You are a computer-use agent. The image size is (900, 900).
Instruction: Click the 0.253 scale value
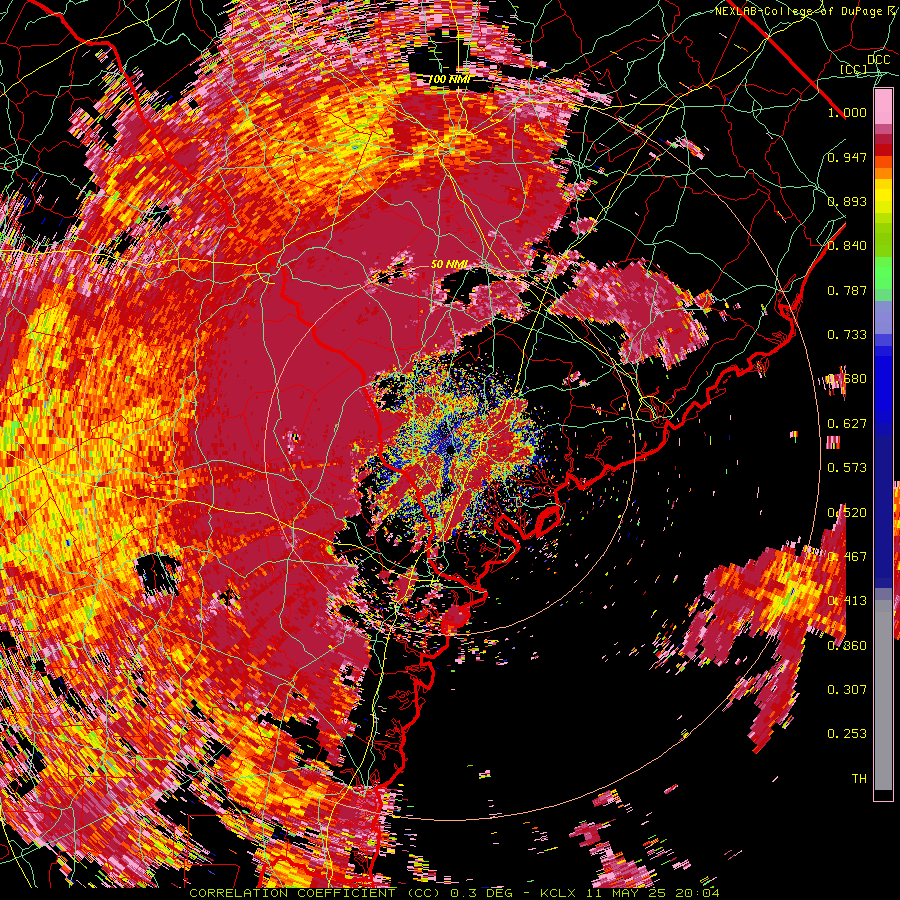point(847,734)
